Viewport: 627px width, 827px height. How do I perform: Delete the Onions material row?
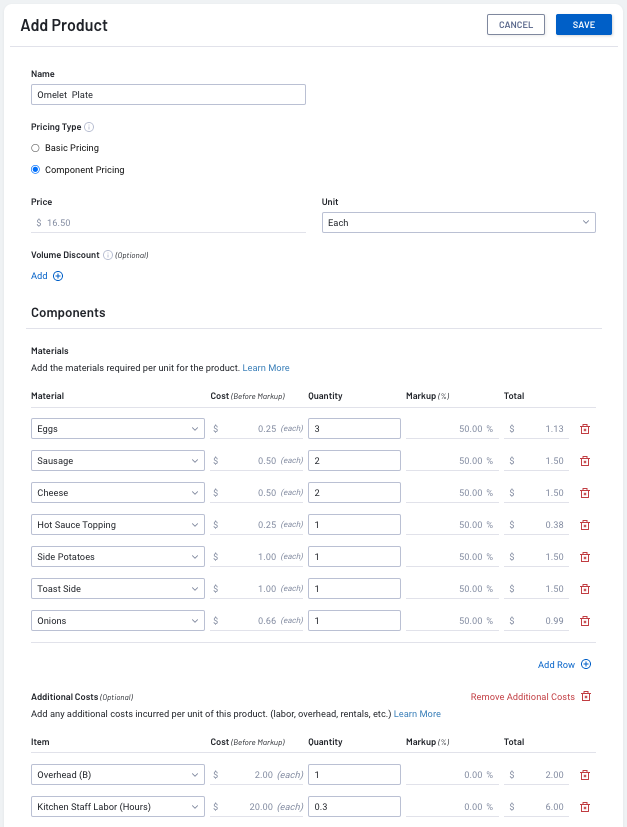click(585, 620)
